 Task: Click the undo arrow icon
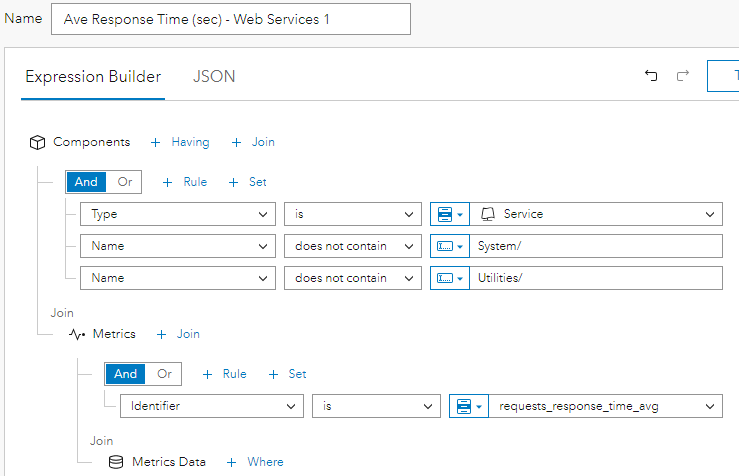point(651,75)
